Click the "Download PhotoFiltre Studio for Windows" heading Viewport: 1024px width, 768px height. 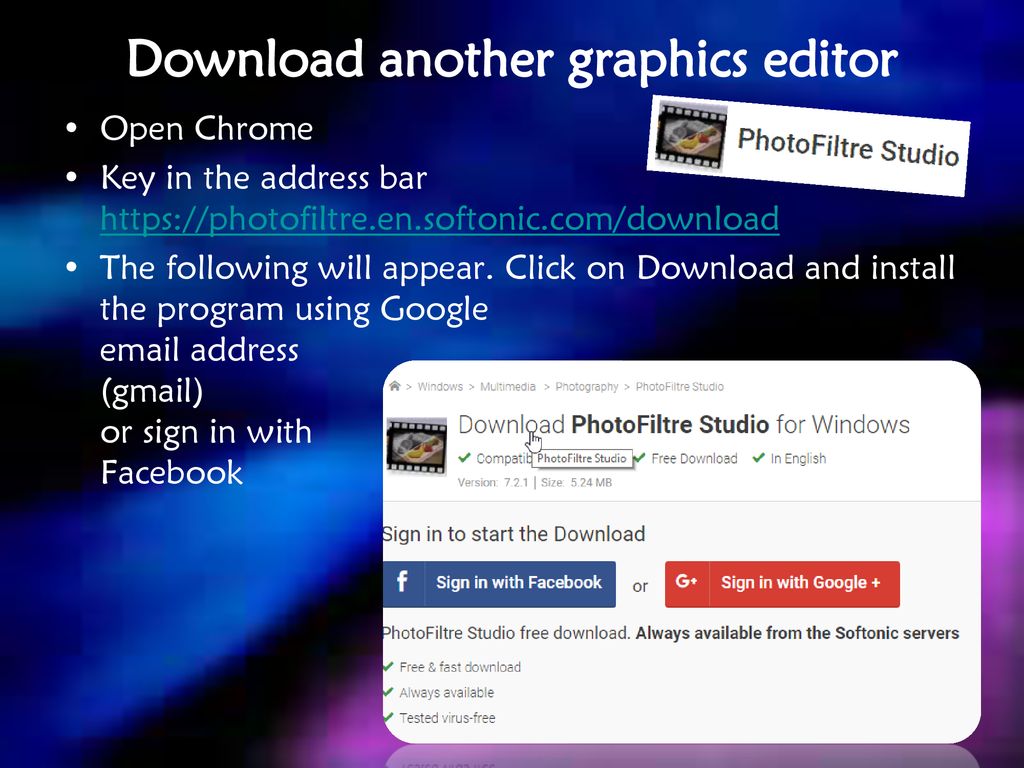684,424
